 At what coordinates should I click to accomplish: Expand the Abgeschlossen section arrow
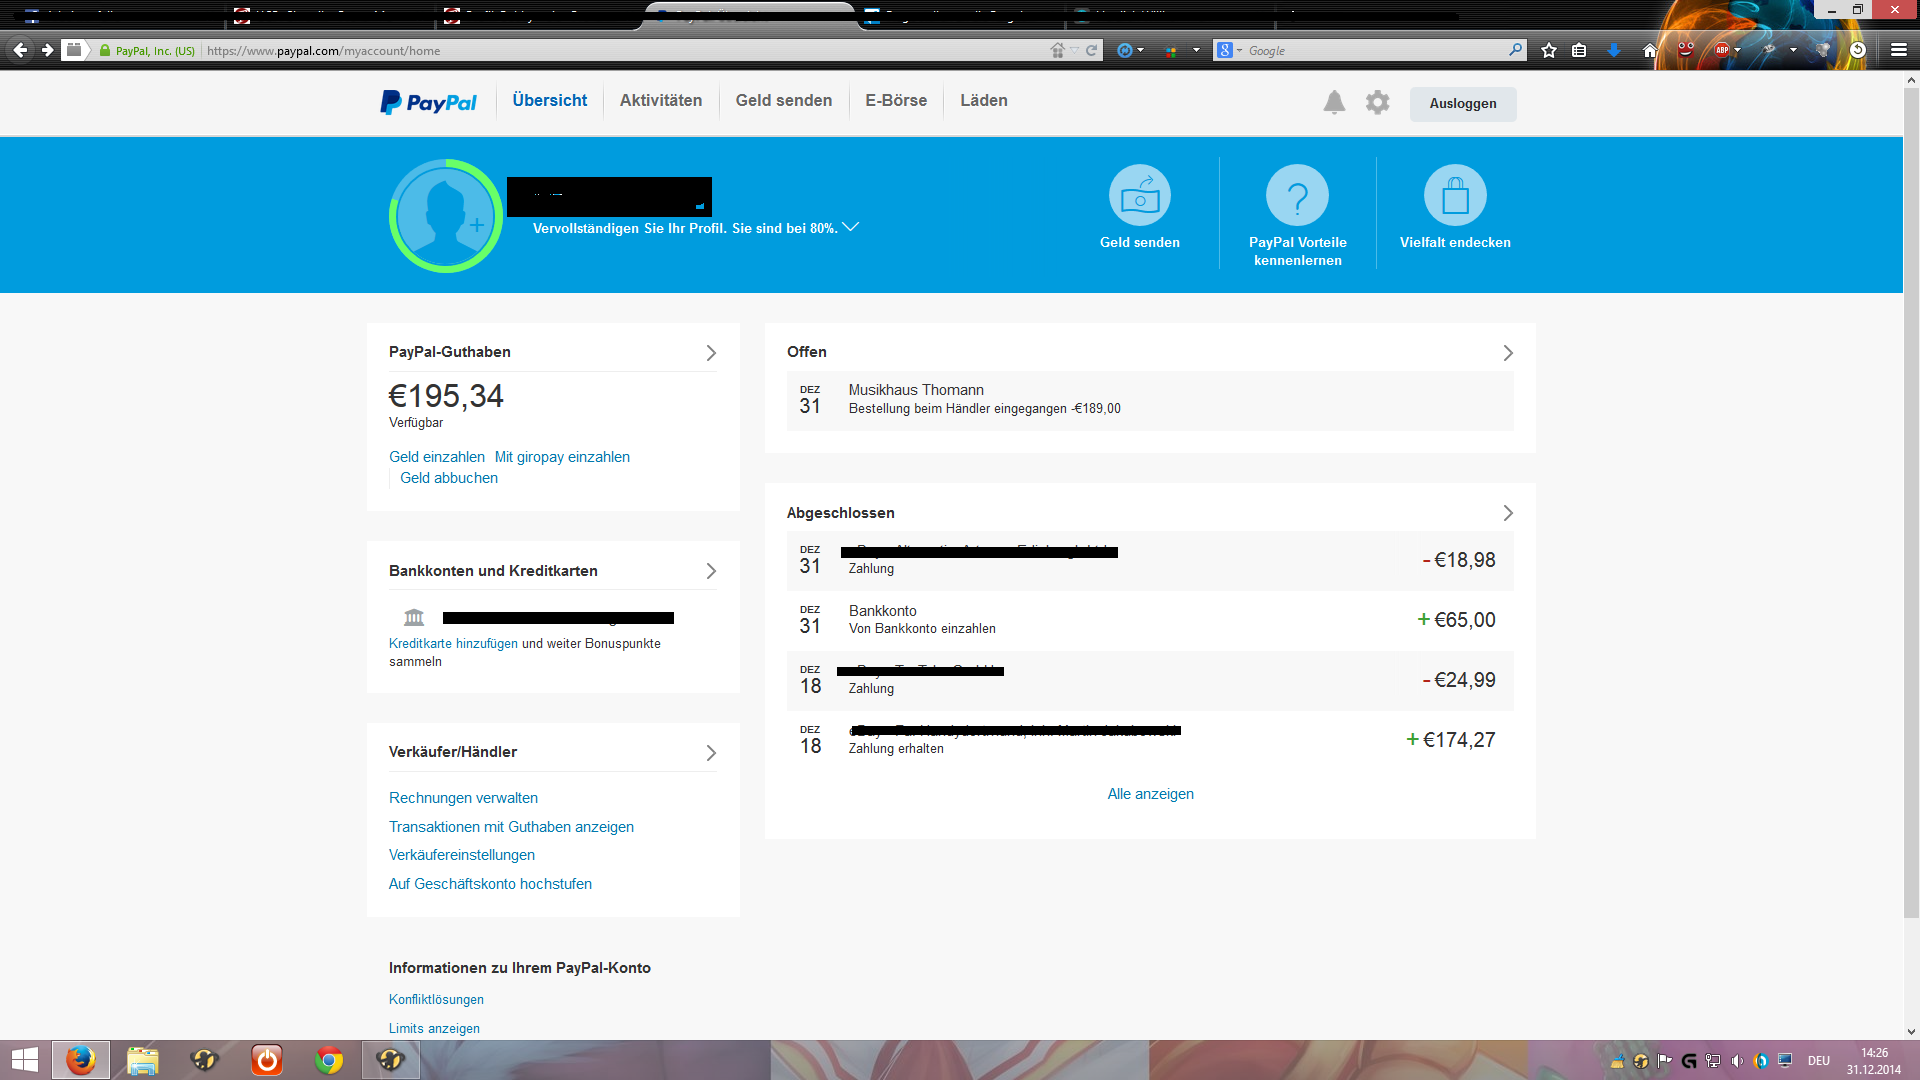(x=1508, y=513)
